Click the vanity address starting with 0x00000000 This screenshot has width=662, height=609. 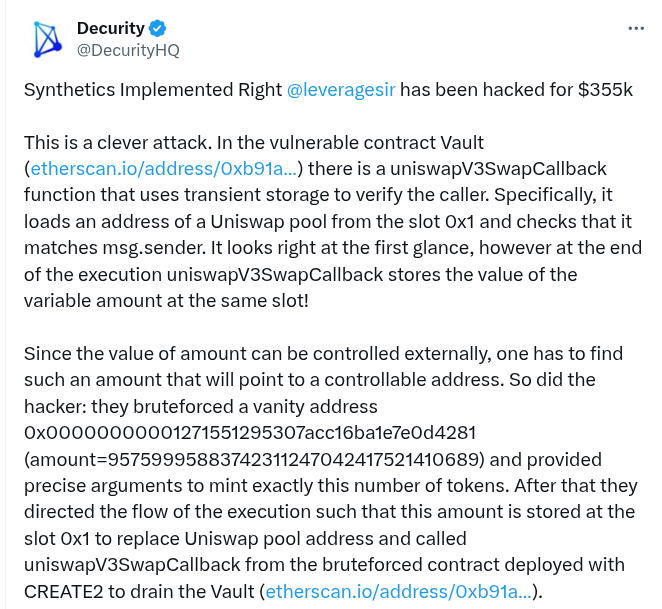pyautogui.click(x=250, y=433)
